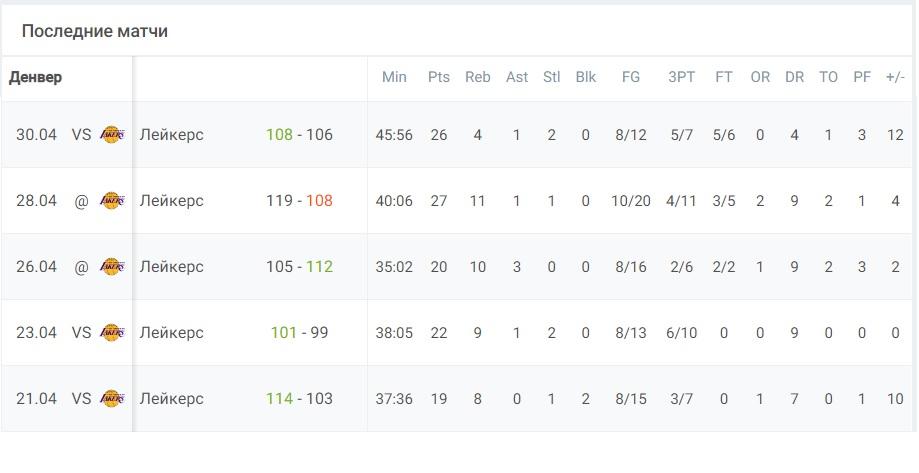This screenshot has height=473, width=919.
Task: Select the 119 - 108 match score
Action: (299, 200)
